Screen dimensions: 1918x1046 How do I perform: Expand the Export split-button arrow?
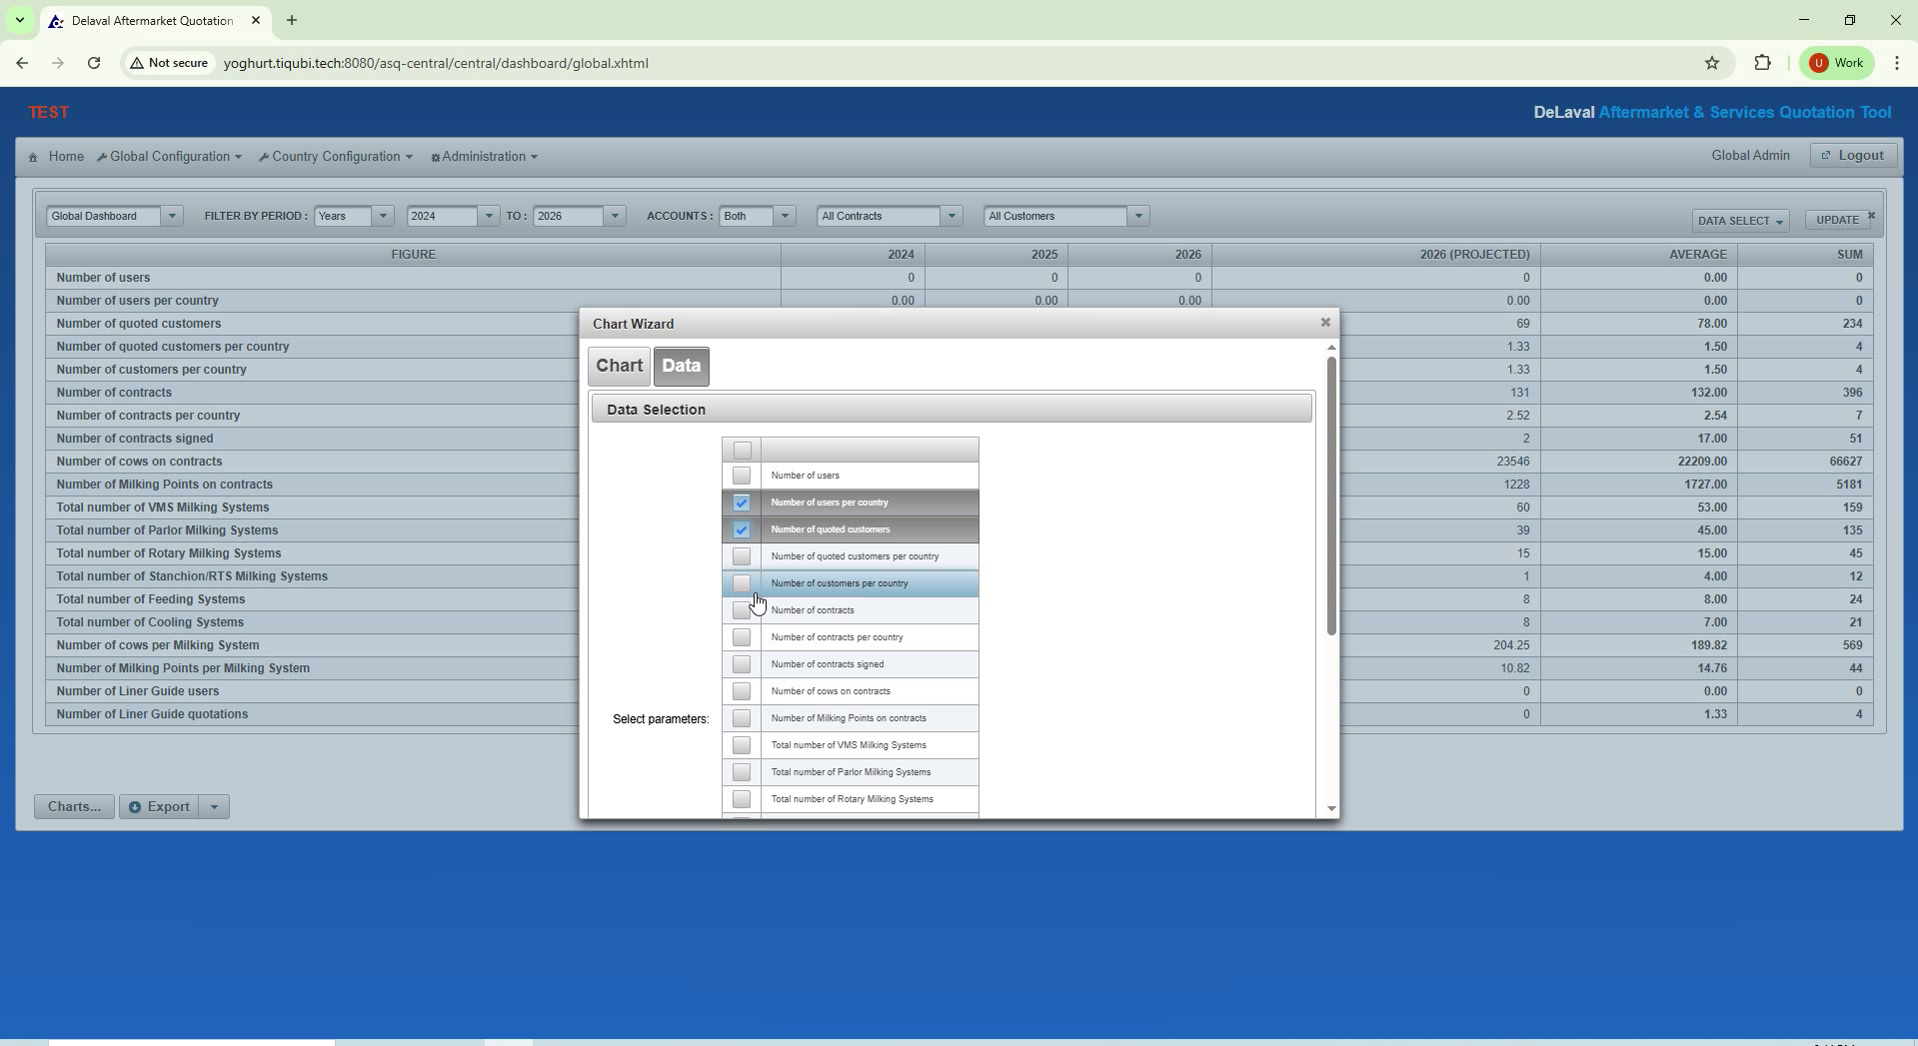(x=214, y=807)
